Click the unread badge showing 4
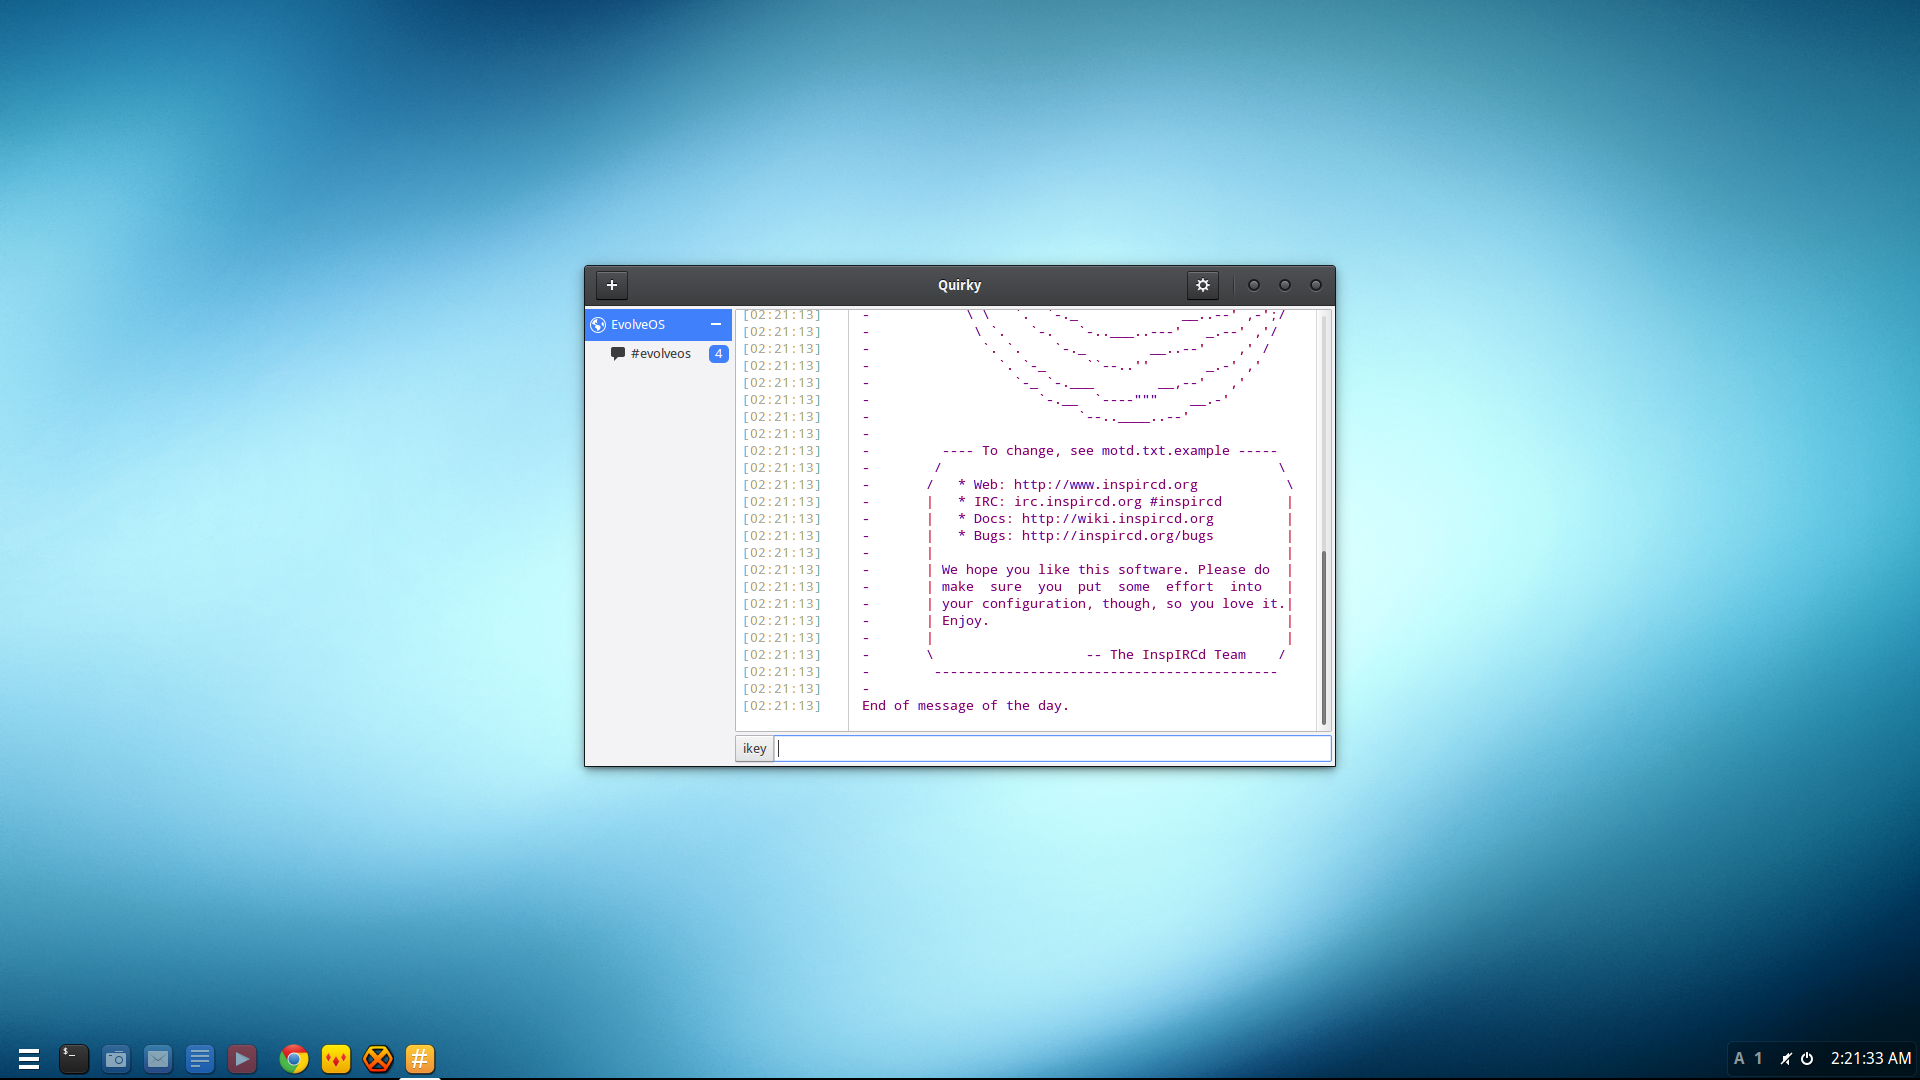The height and width of the screenshot is (1080, 1920). click(718, 354)
